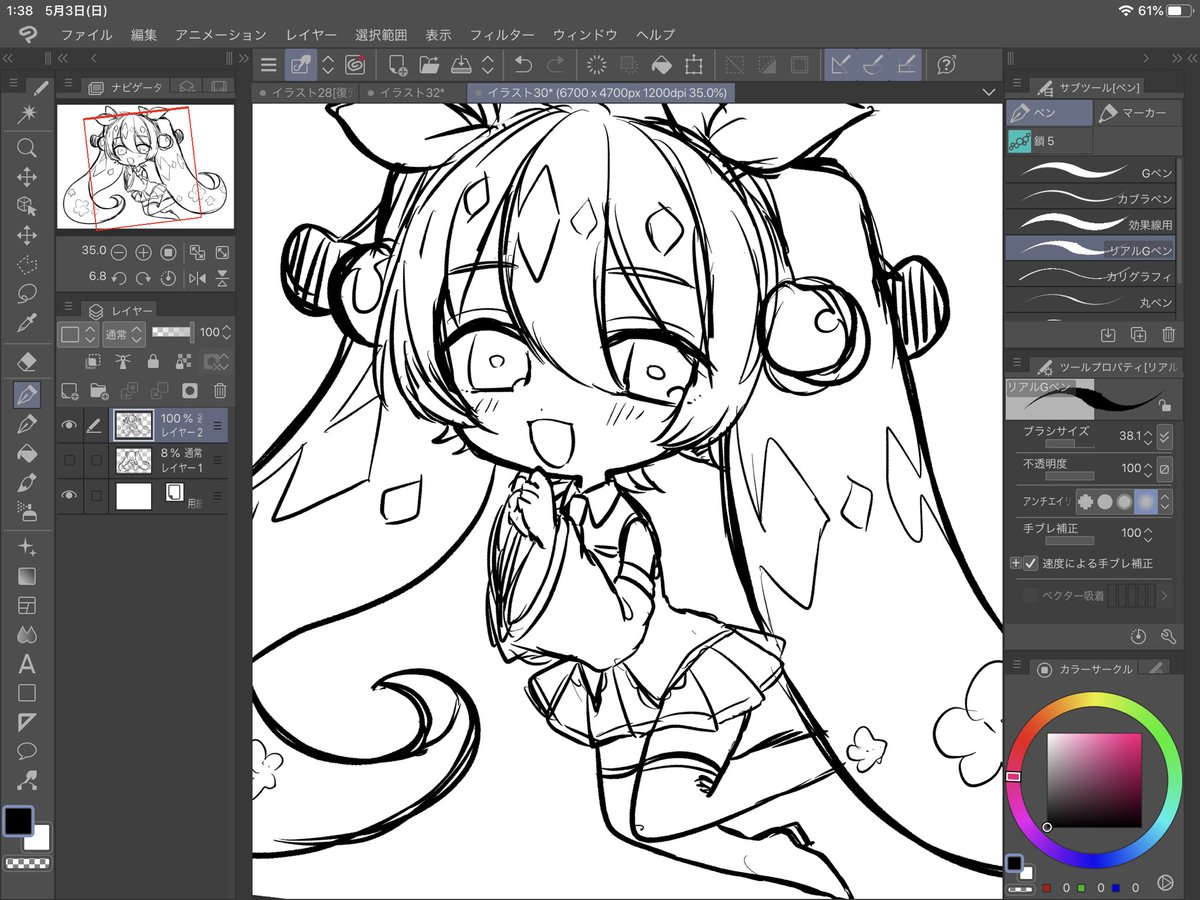Create new layer folder
Image resolution: width=1200 pixels, height=900 pixels.
(x=99, y=390)
